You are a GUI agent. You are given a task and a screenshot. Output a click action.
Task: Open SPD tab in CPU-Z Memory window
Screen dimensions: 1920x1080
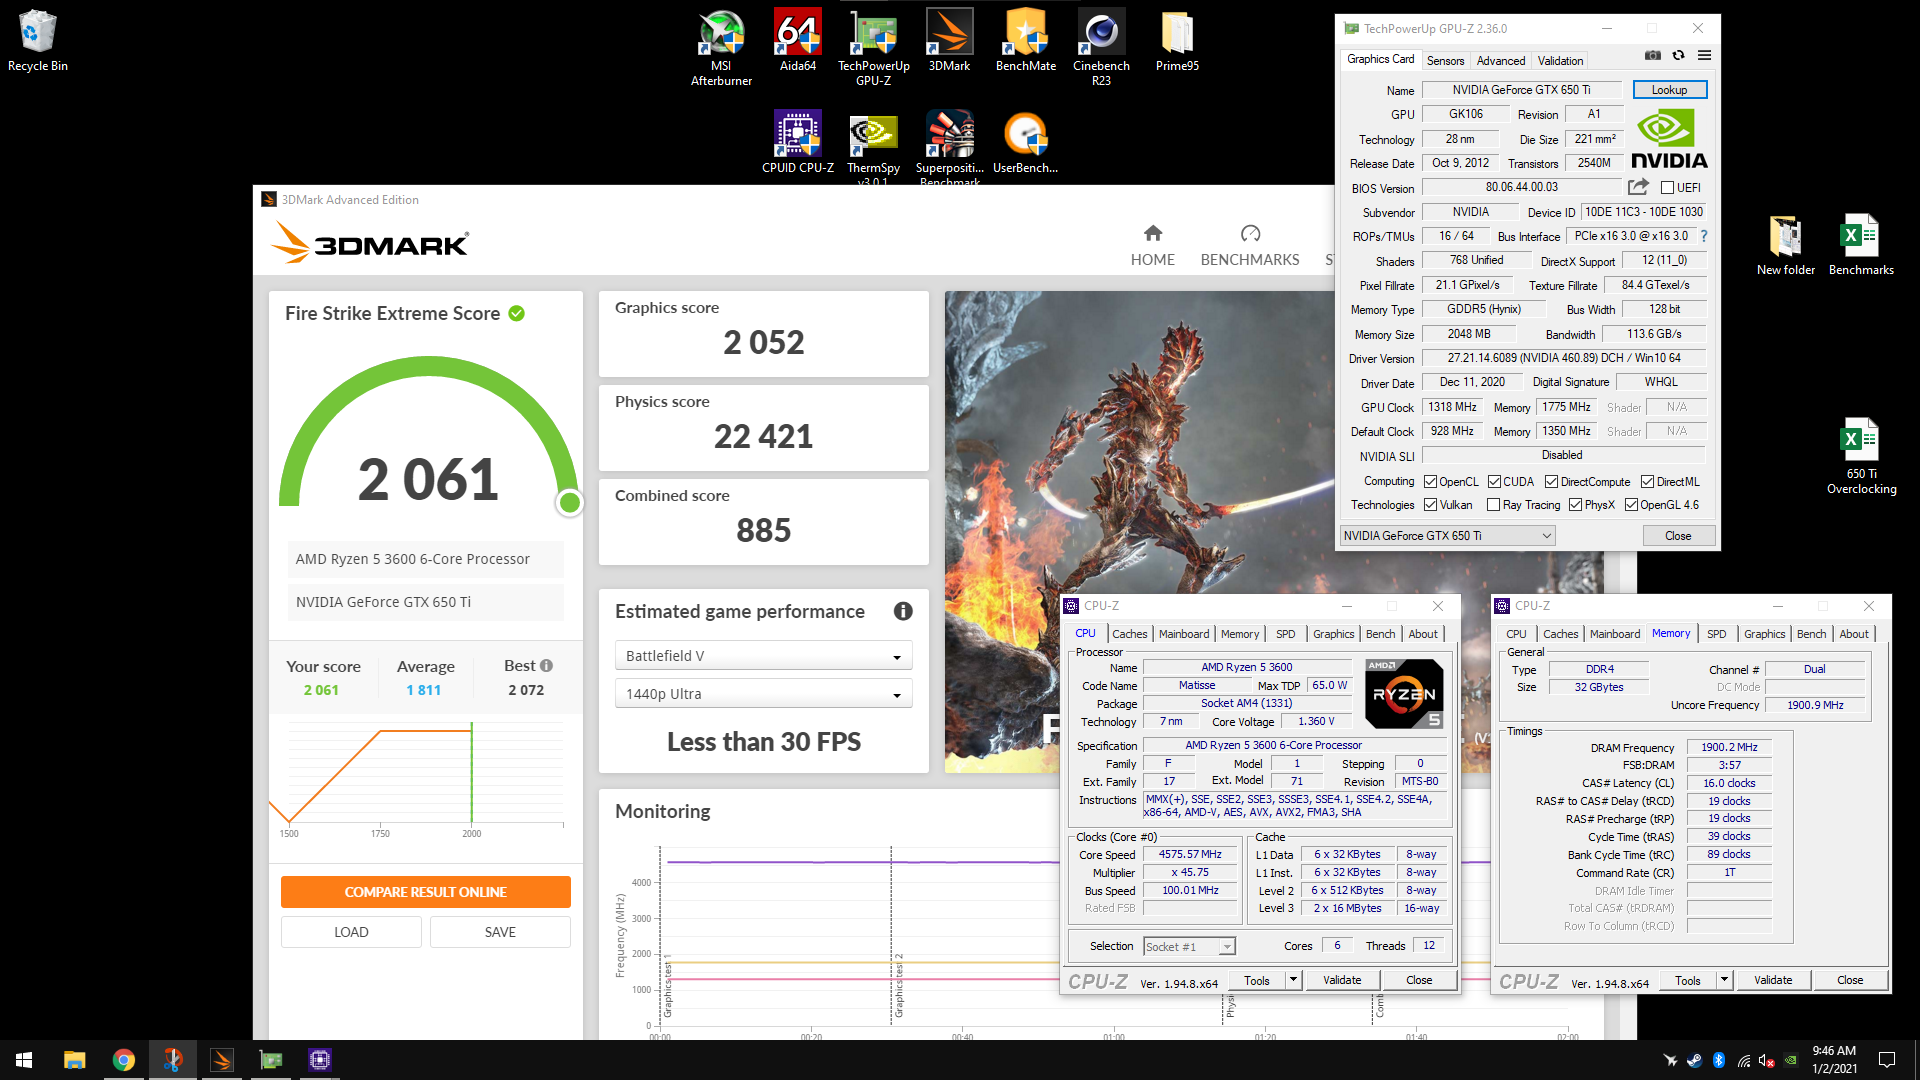point(1716,634)
